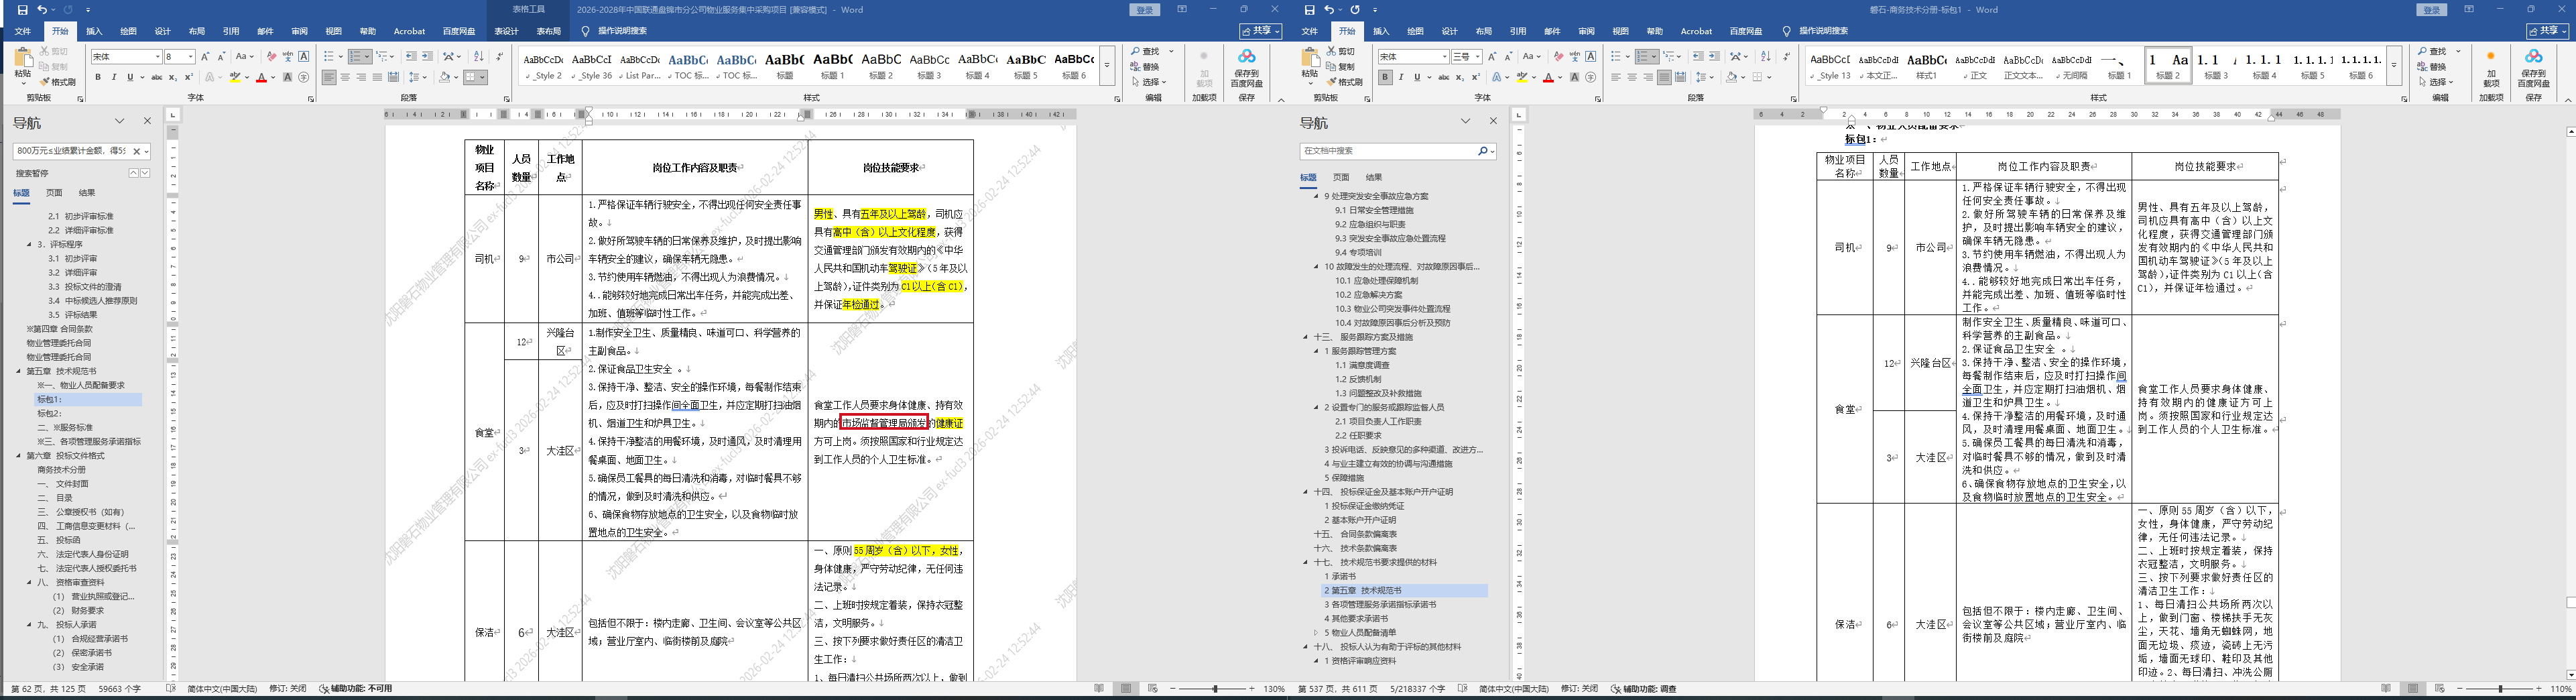Viewport: 2576px width, 700px height.
Task: Open font name dropdown in left window
Action: click(x=157, y=57)
